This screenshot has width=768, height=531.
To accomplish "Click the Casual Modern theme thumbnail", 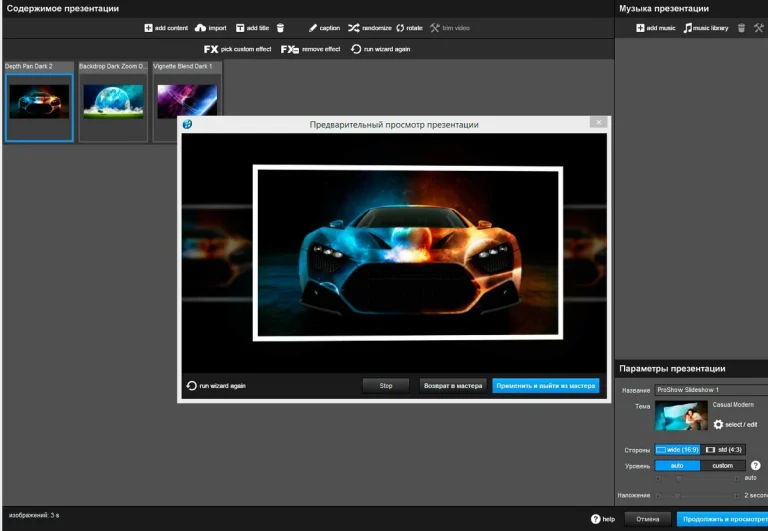I will pyautogui.click(x=681, y=415).
